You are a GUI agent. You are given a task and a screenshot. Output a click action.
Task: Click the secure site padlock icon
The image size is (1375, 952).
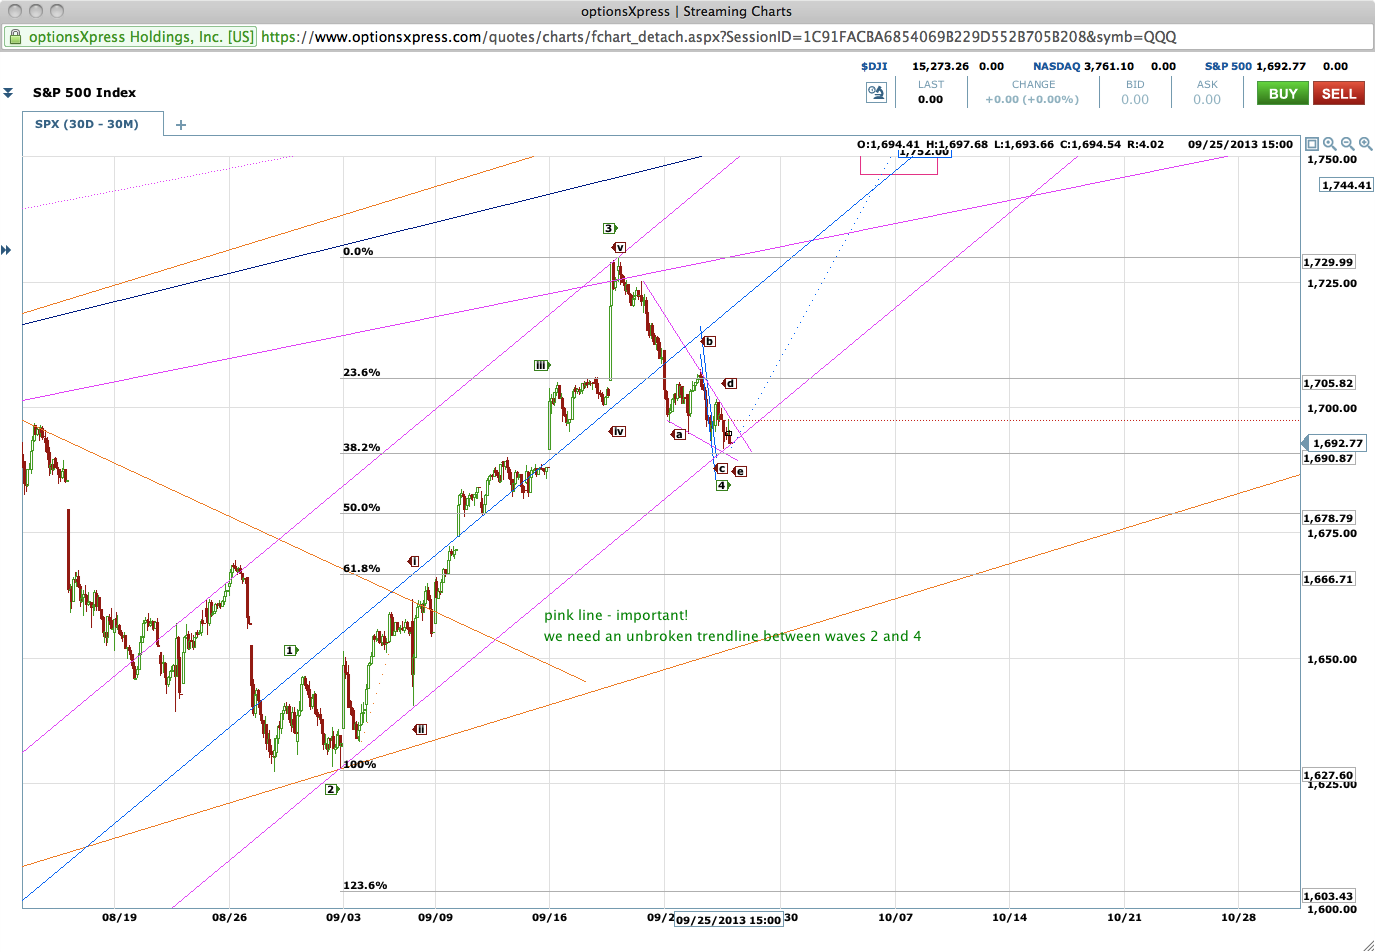[15, 36]
